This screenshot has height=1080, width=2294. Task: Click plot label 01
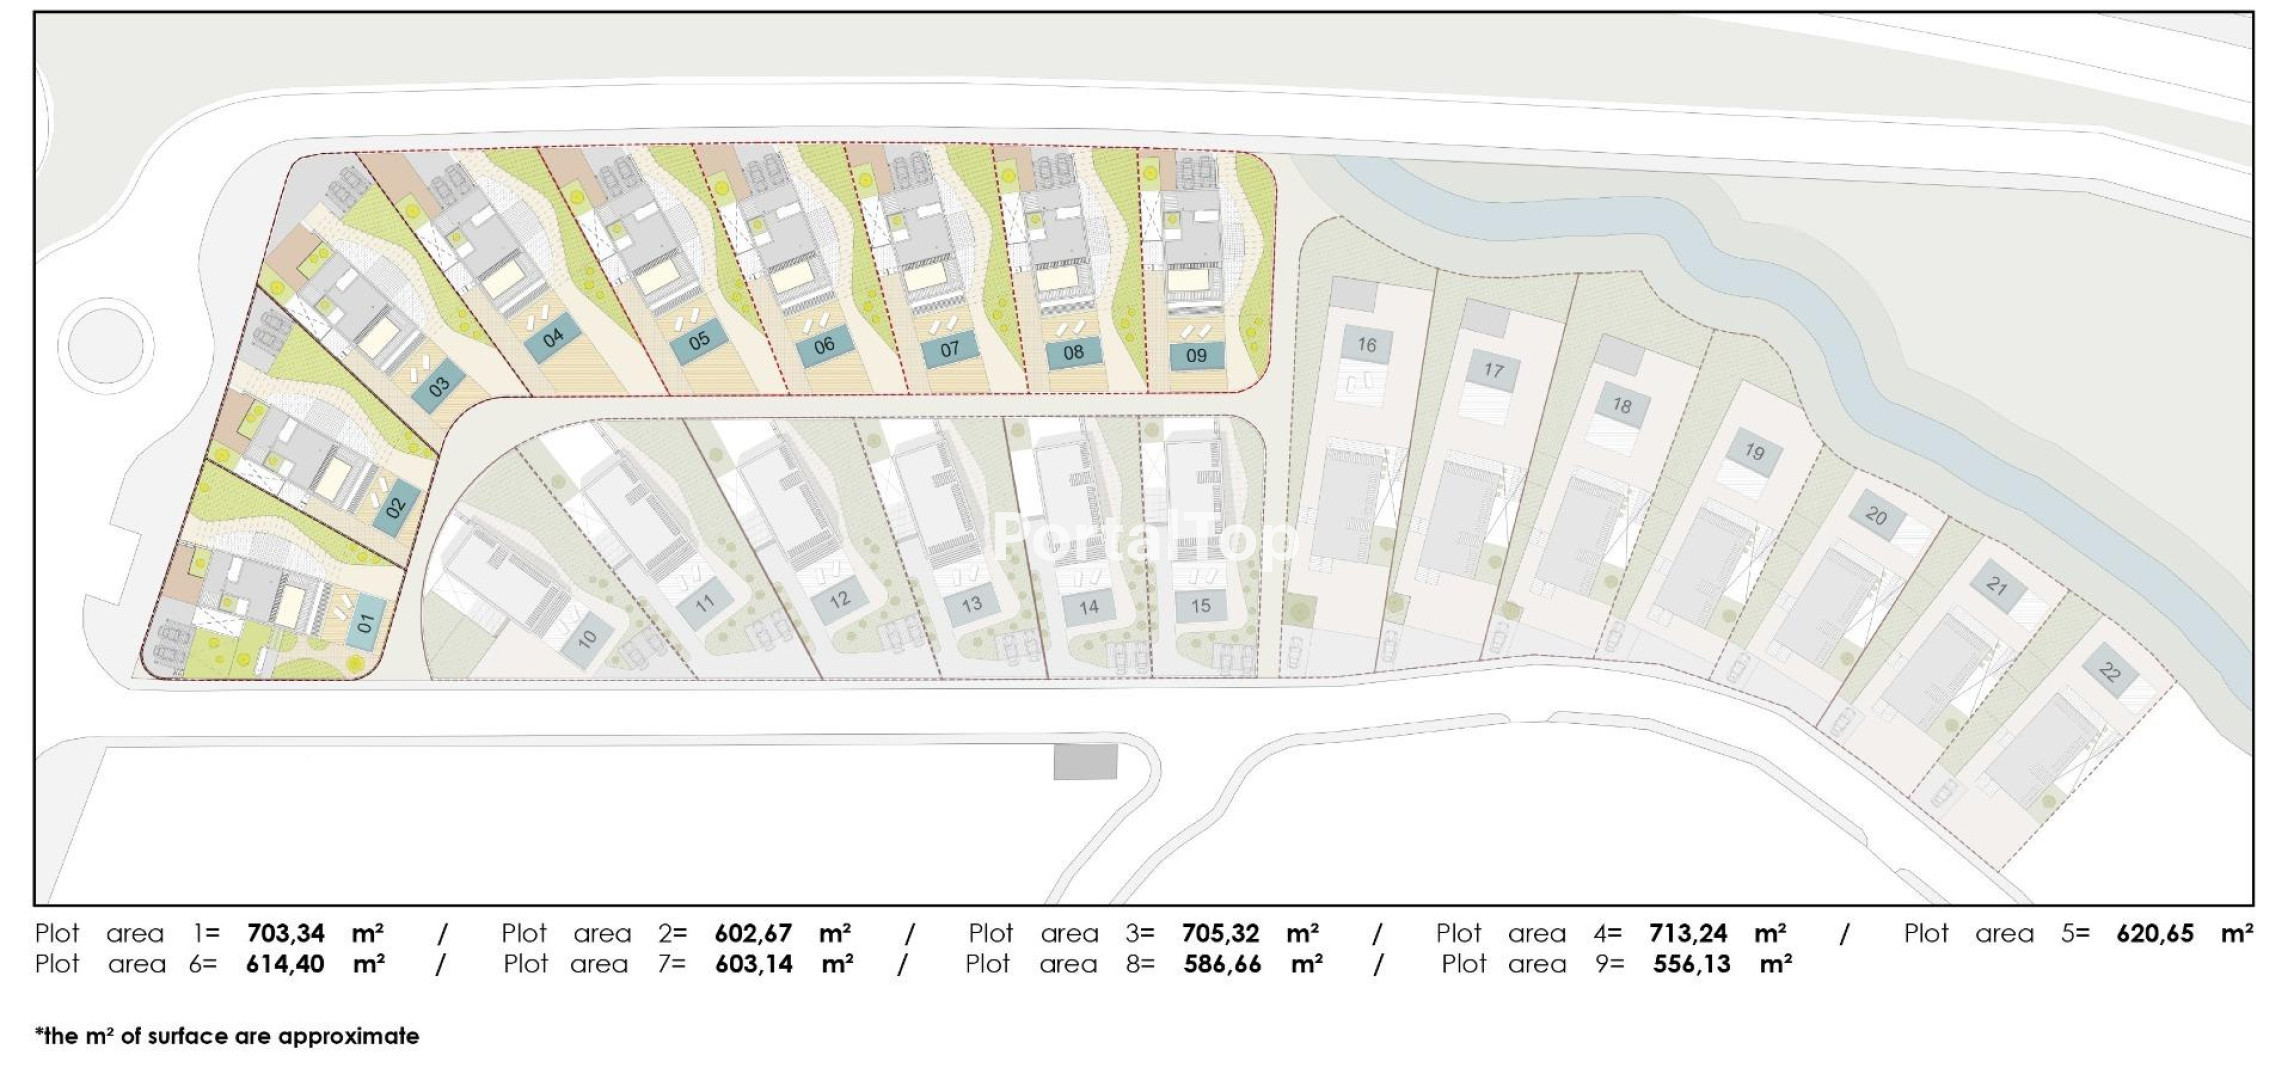tap(366, 624)
